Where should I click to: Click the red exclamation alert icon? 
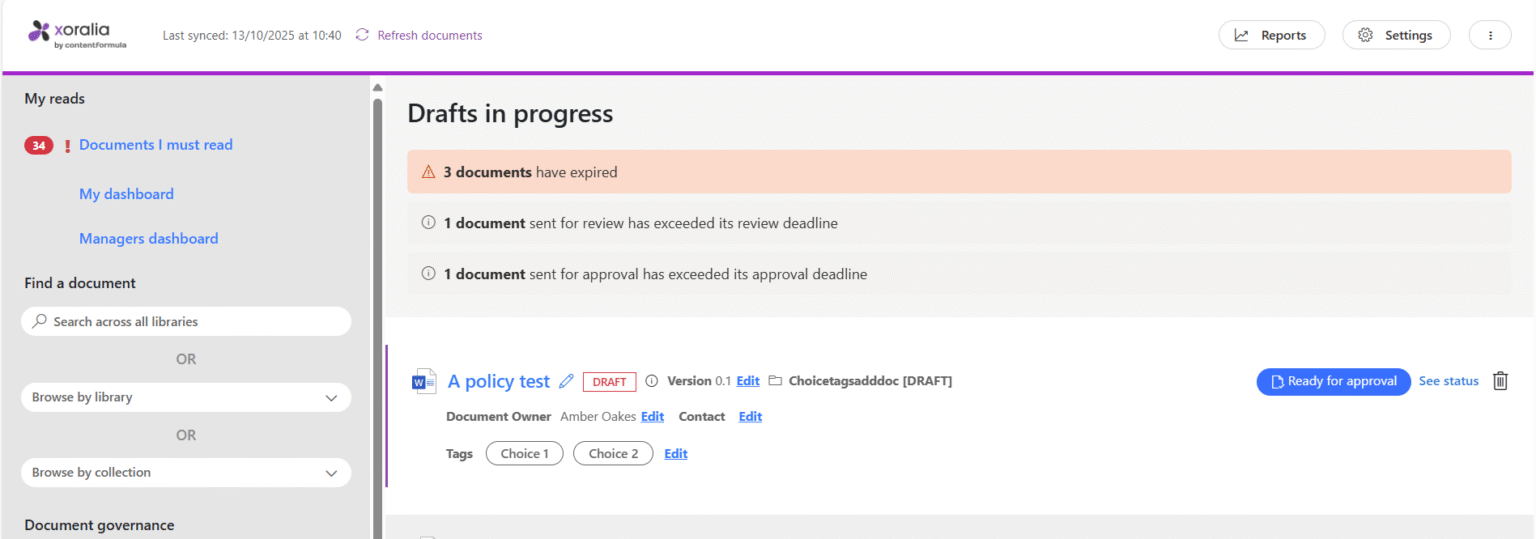click(68, 146)
